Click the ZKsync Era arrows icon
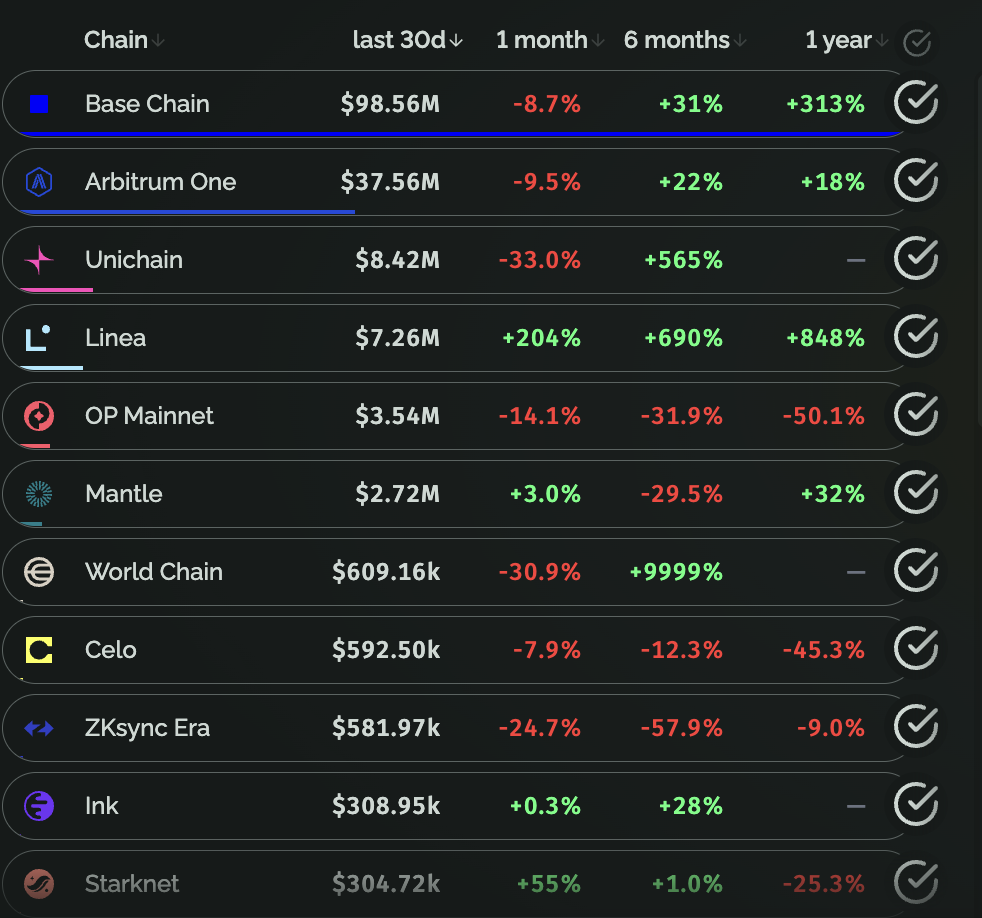Screen dimensions: 982x918 click(39, 728)
